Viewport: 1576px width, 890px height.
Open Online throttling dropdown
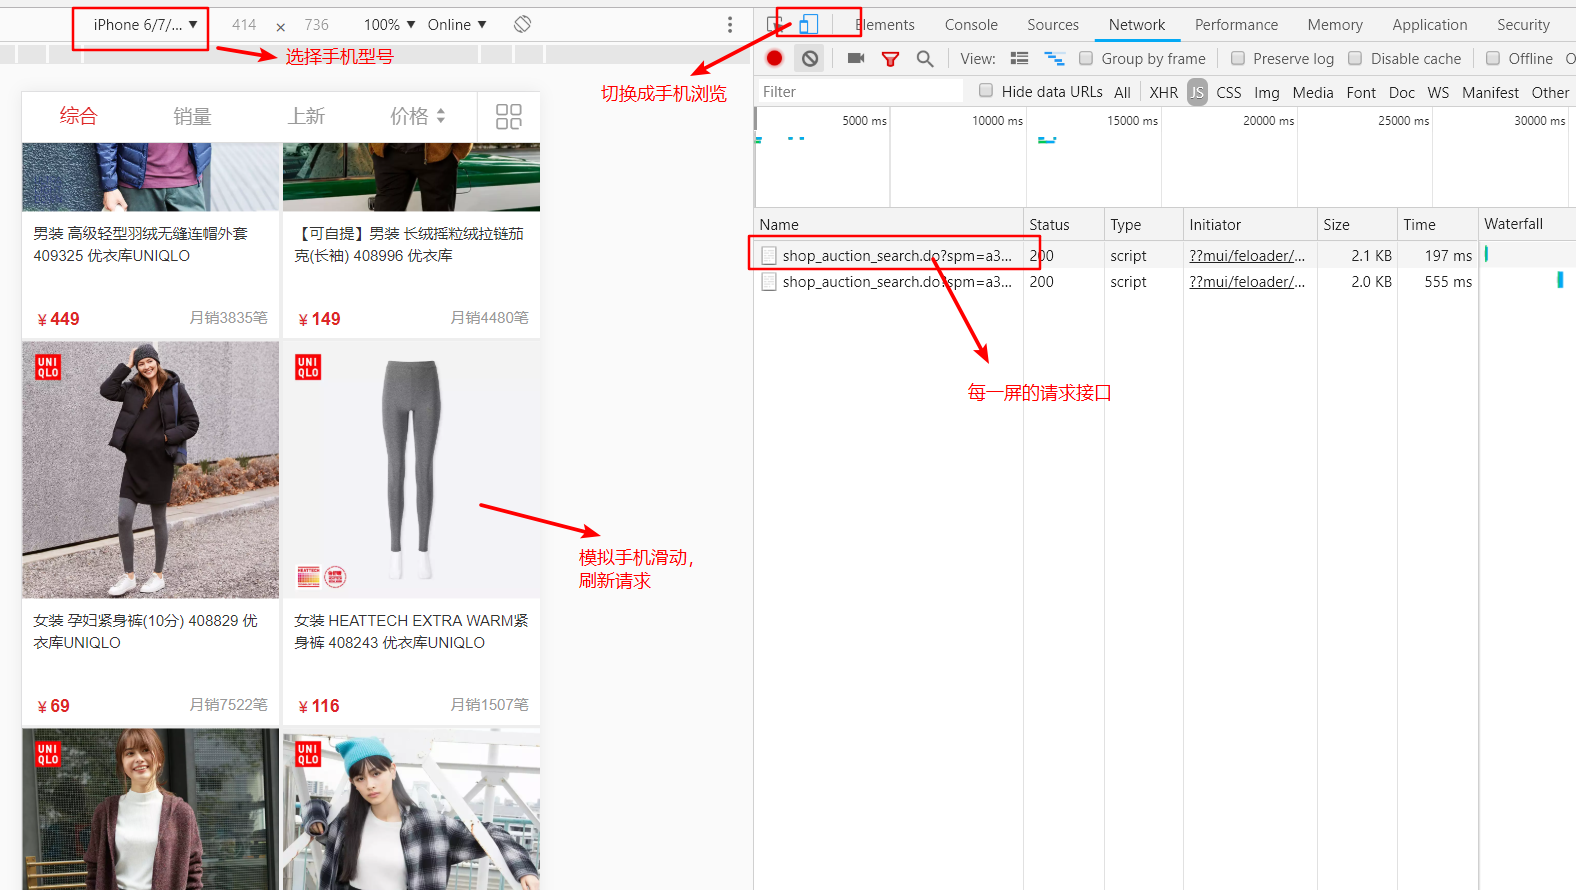(457, 24)
